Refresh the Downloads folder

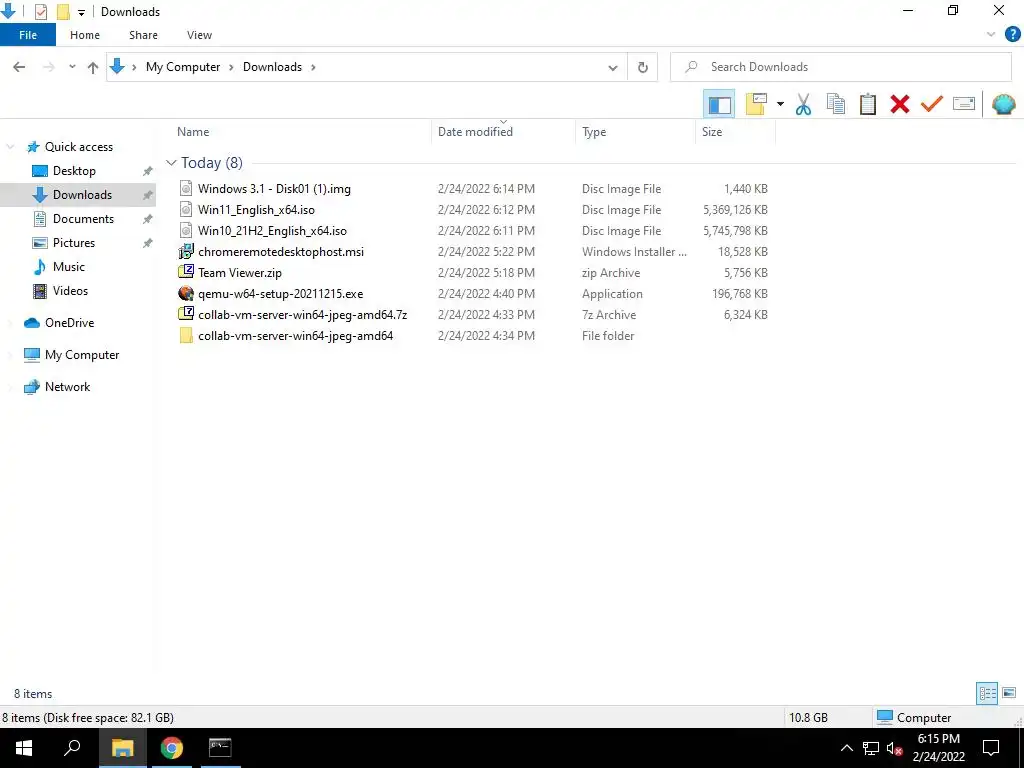[x=643, y=67]
